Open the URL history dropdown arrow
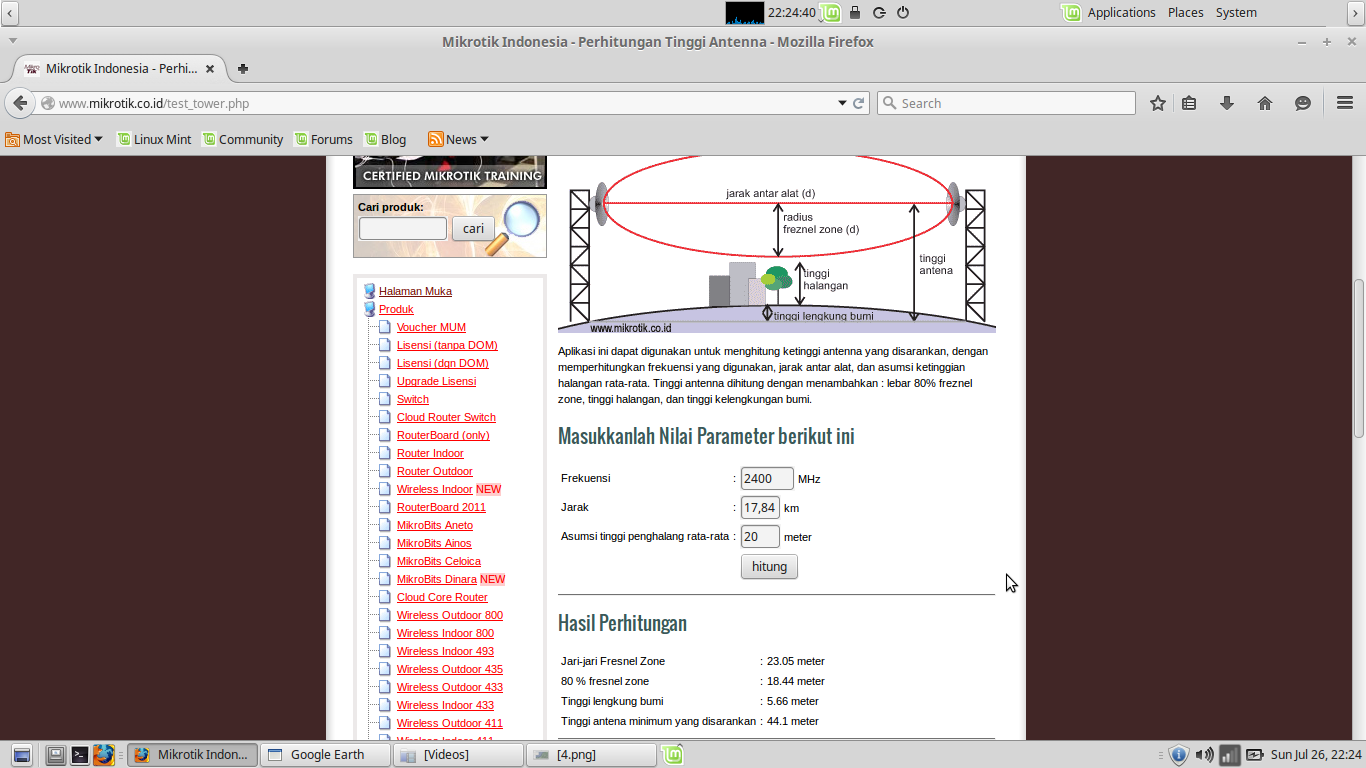This screenshot has width=1366, height=768. [x=840, y=103]
